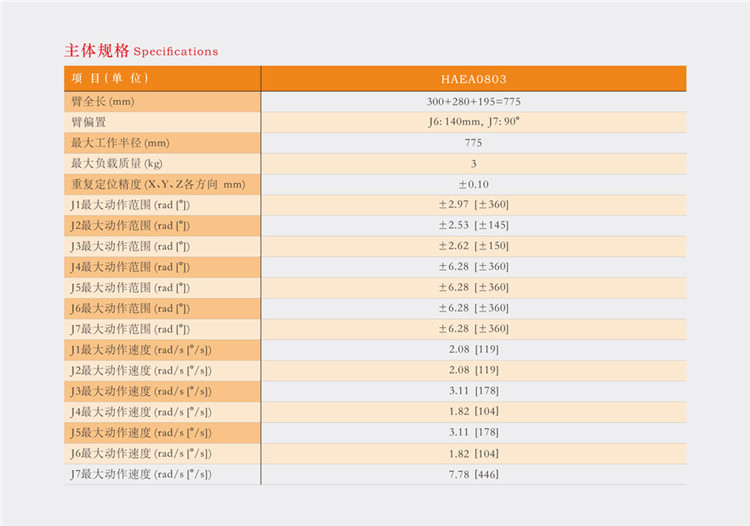
Task: Click the 'J5最大动作速度' label
Action: pyautogui.click(x=141, y=433)
